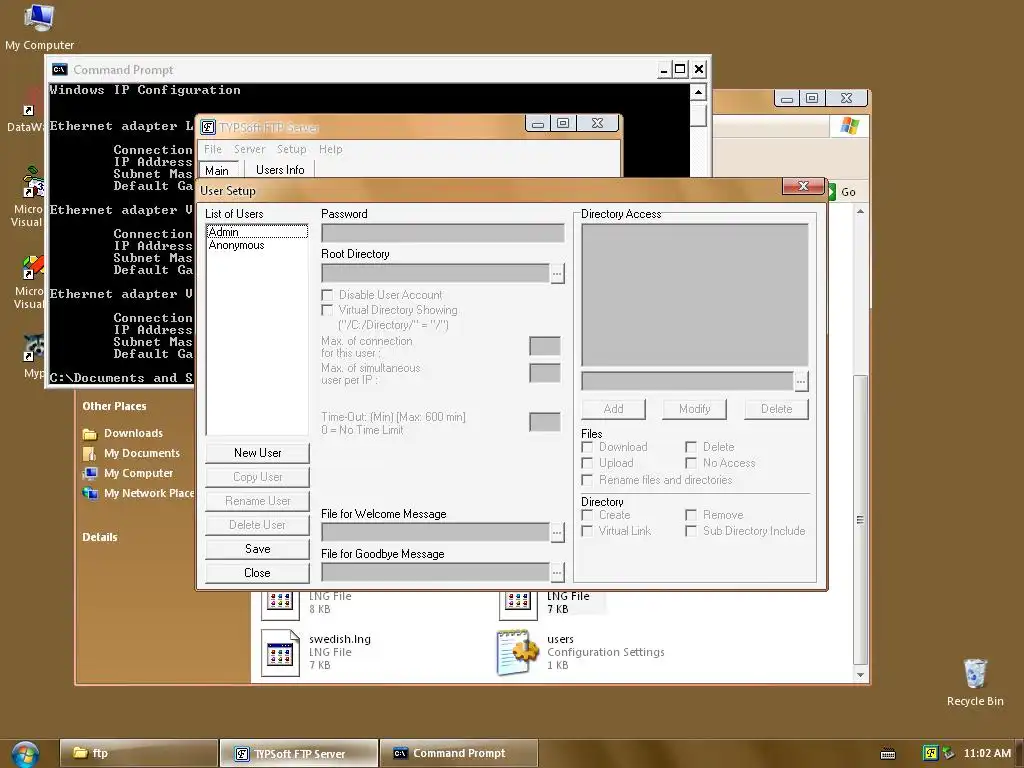The width and height of the screenshot is (1024, 768).
Task: Toggle Sub Directory Include checkbox
Action: click(691, 531)
